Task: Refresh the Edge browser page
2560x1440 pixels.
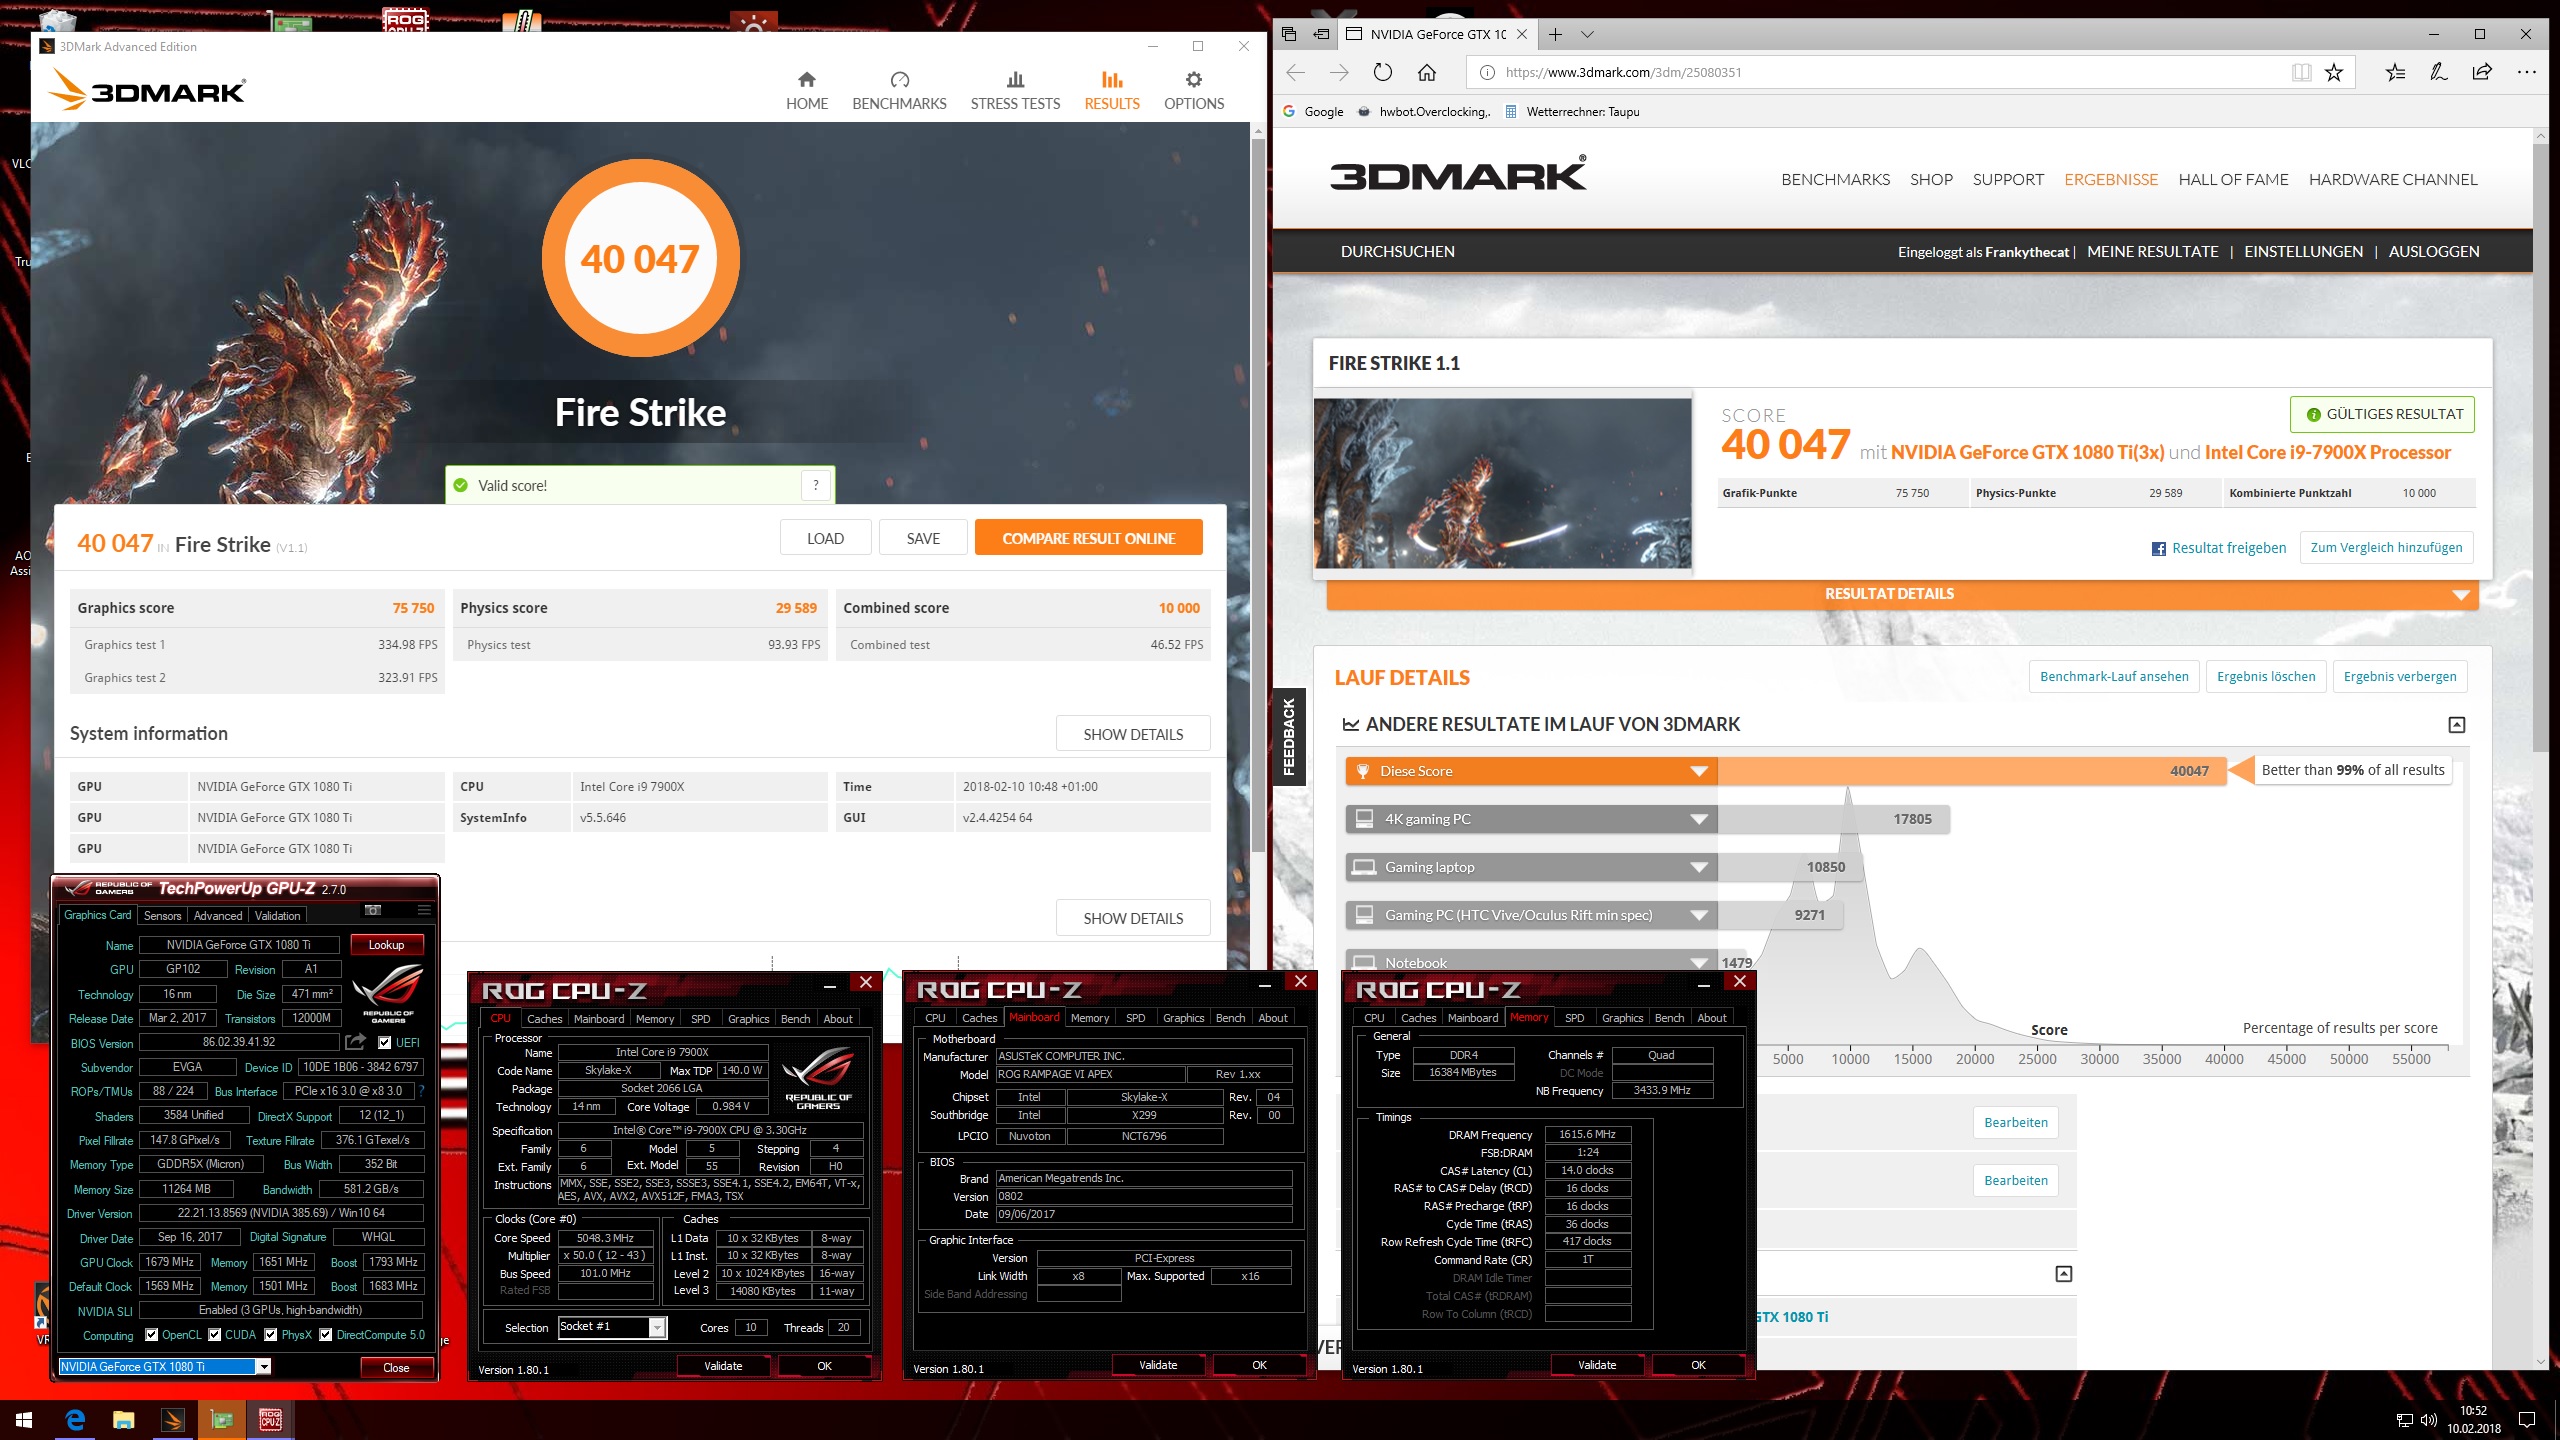Action: pyautogui.click(x=1382, y=72)
